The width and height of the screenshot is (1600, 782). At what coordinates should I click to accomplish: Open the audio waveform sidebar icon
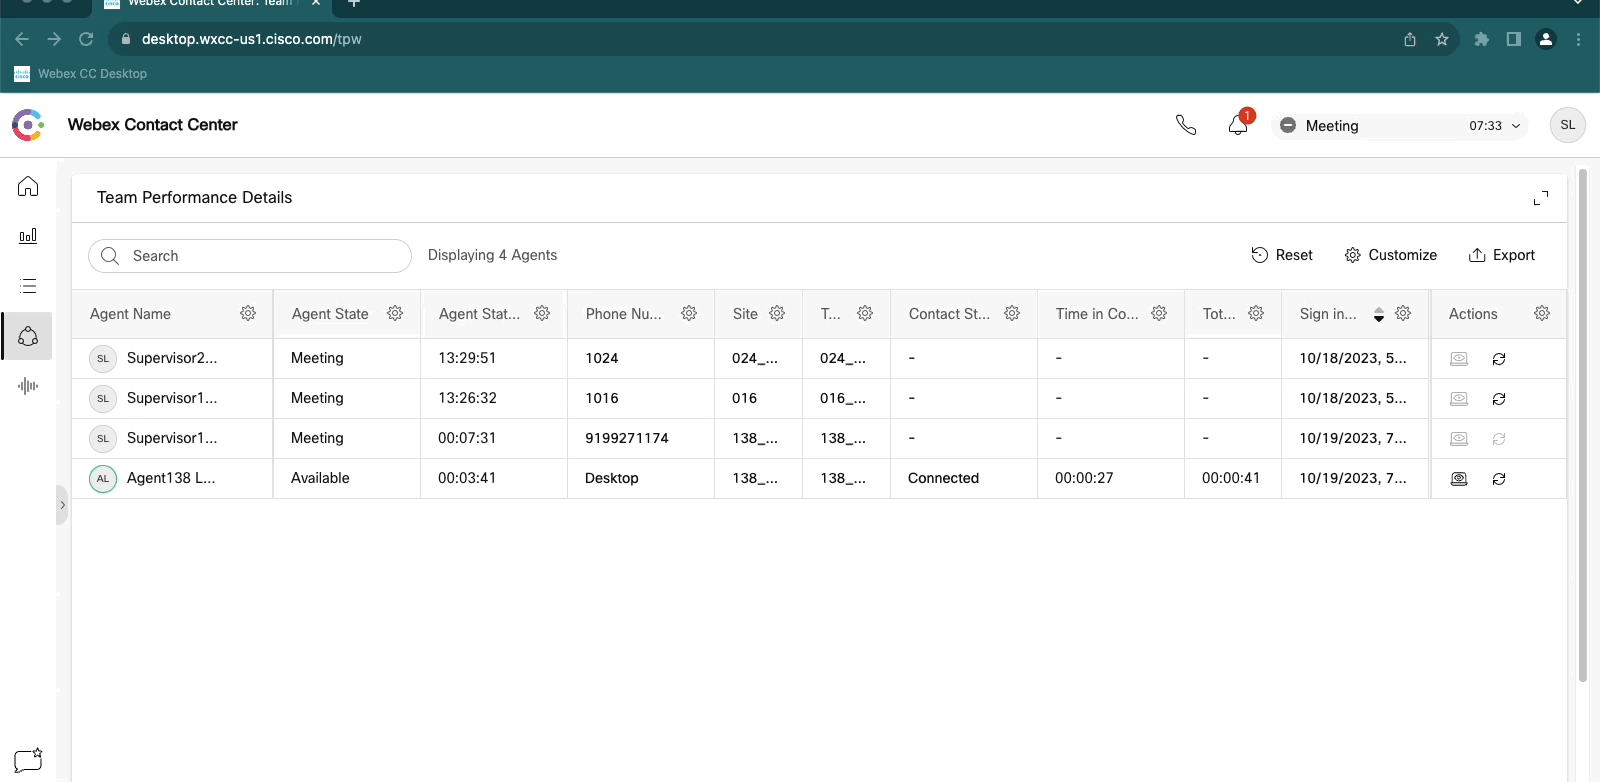tap(28, 386)
